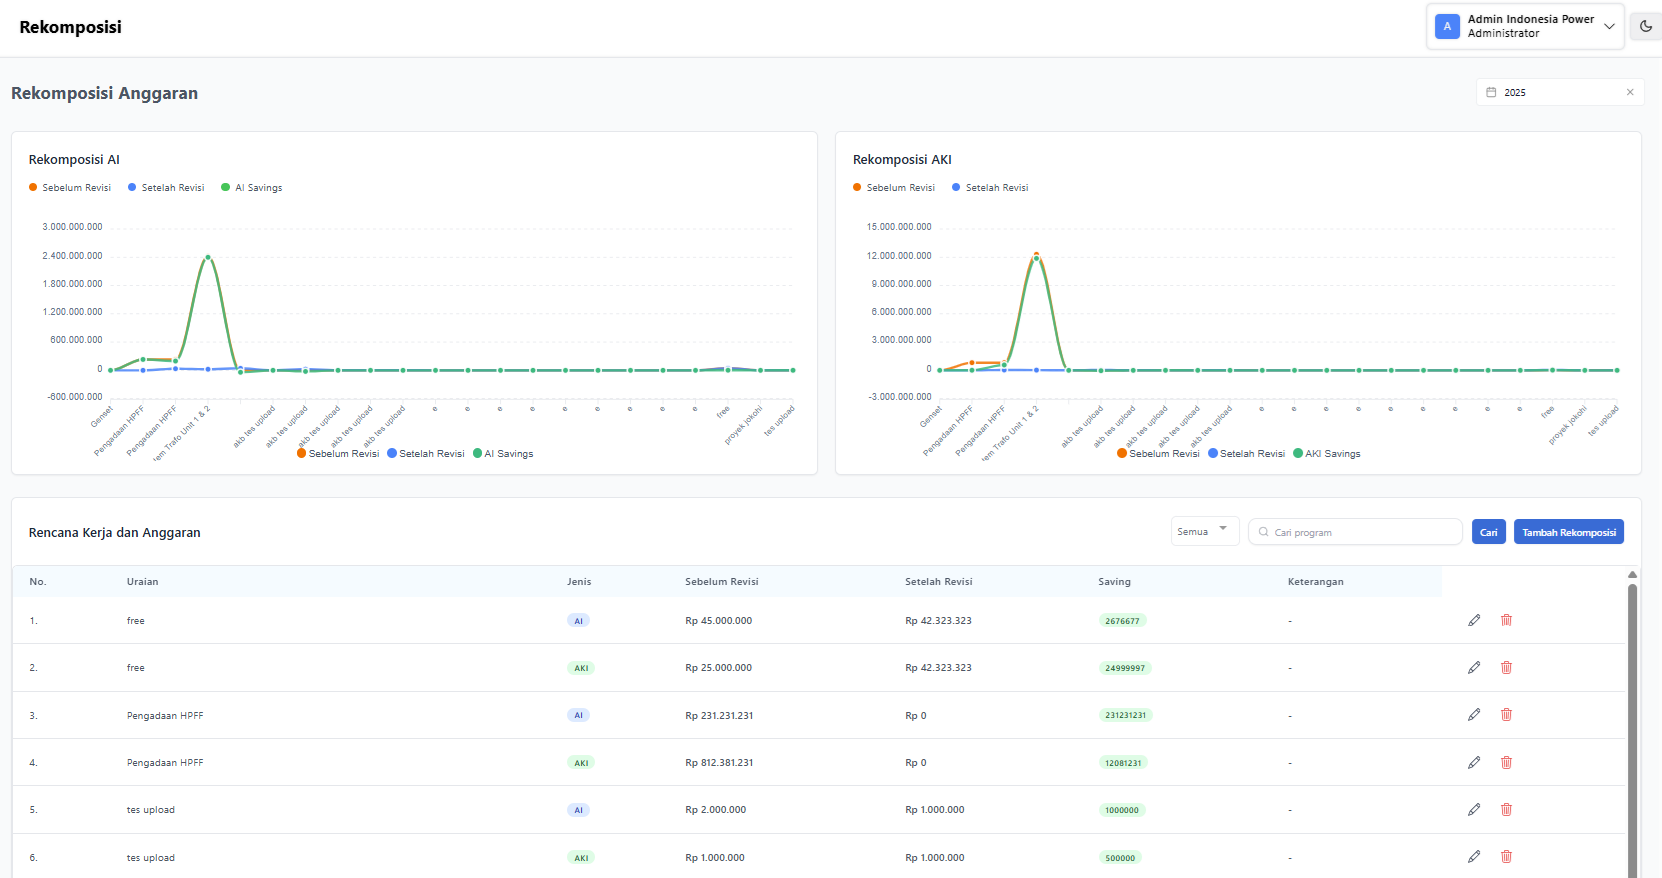Open the Semua filter dropdown
Viewport: 1662px width, 878px height.
(1204, 532)
